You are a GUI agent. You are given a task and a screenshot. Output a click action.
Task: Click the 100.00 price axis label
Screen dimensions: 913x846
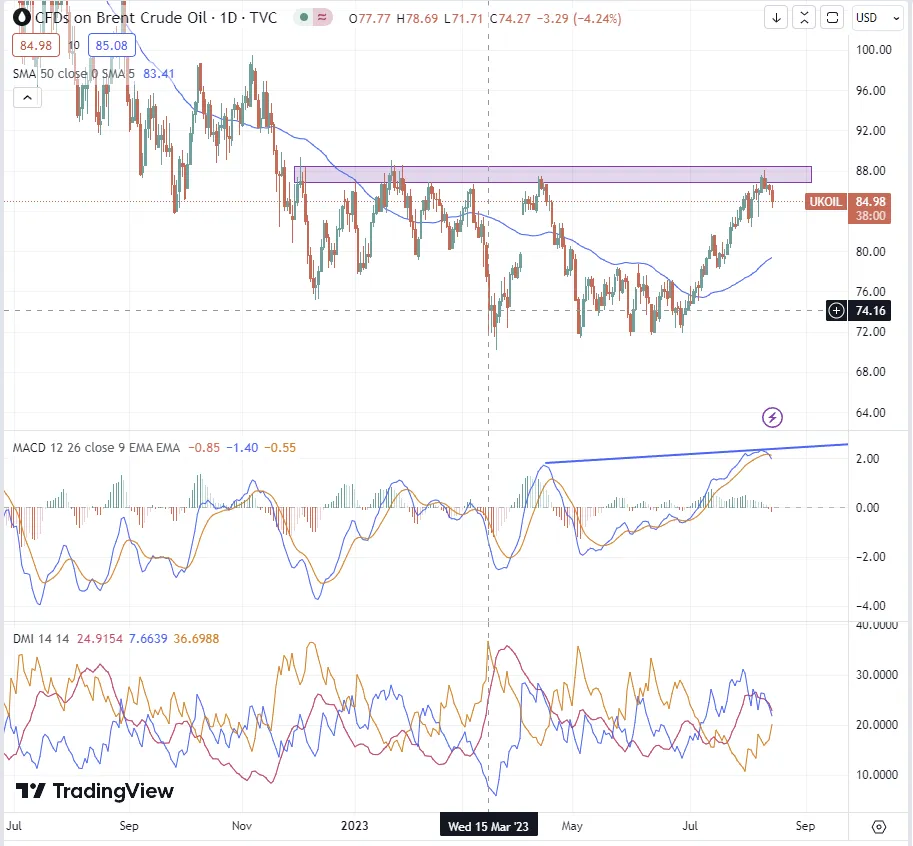[x=873, y=49]
